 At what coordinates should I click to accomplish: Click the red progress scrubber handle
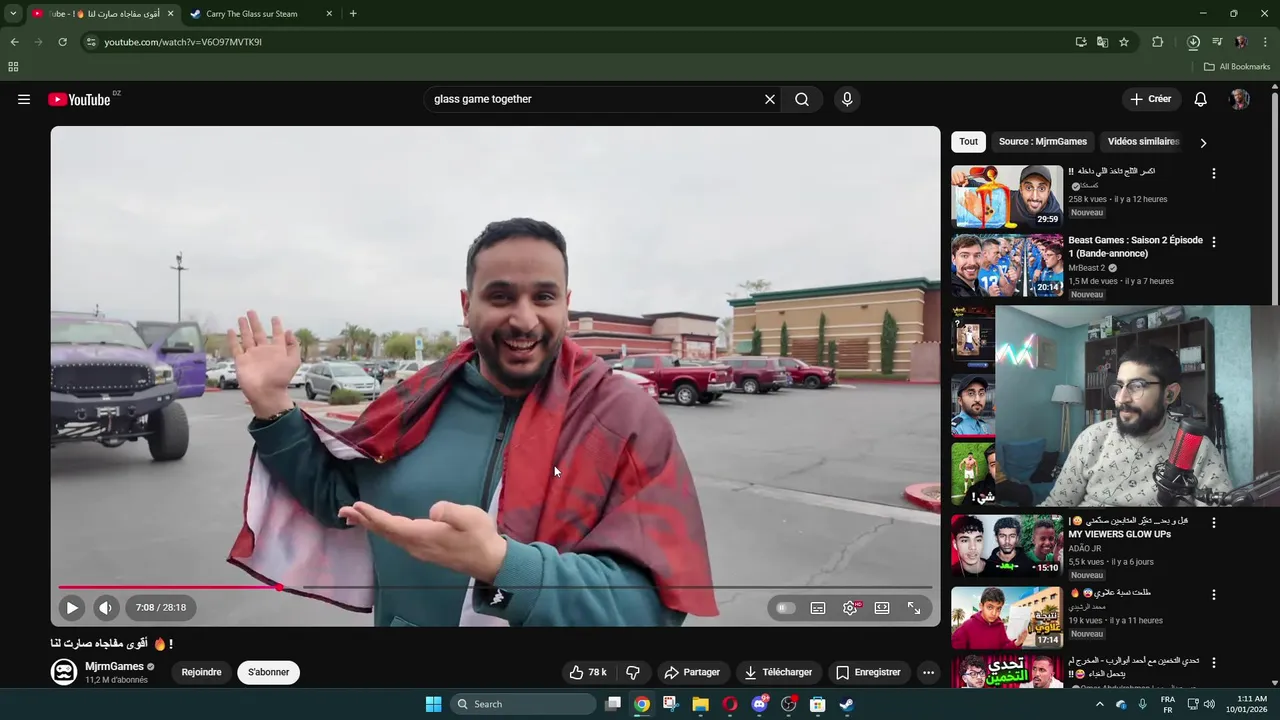click(x=279, y=587)
